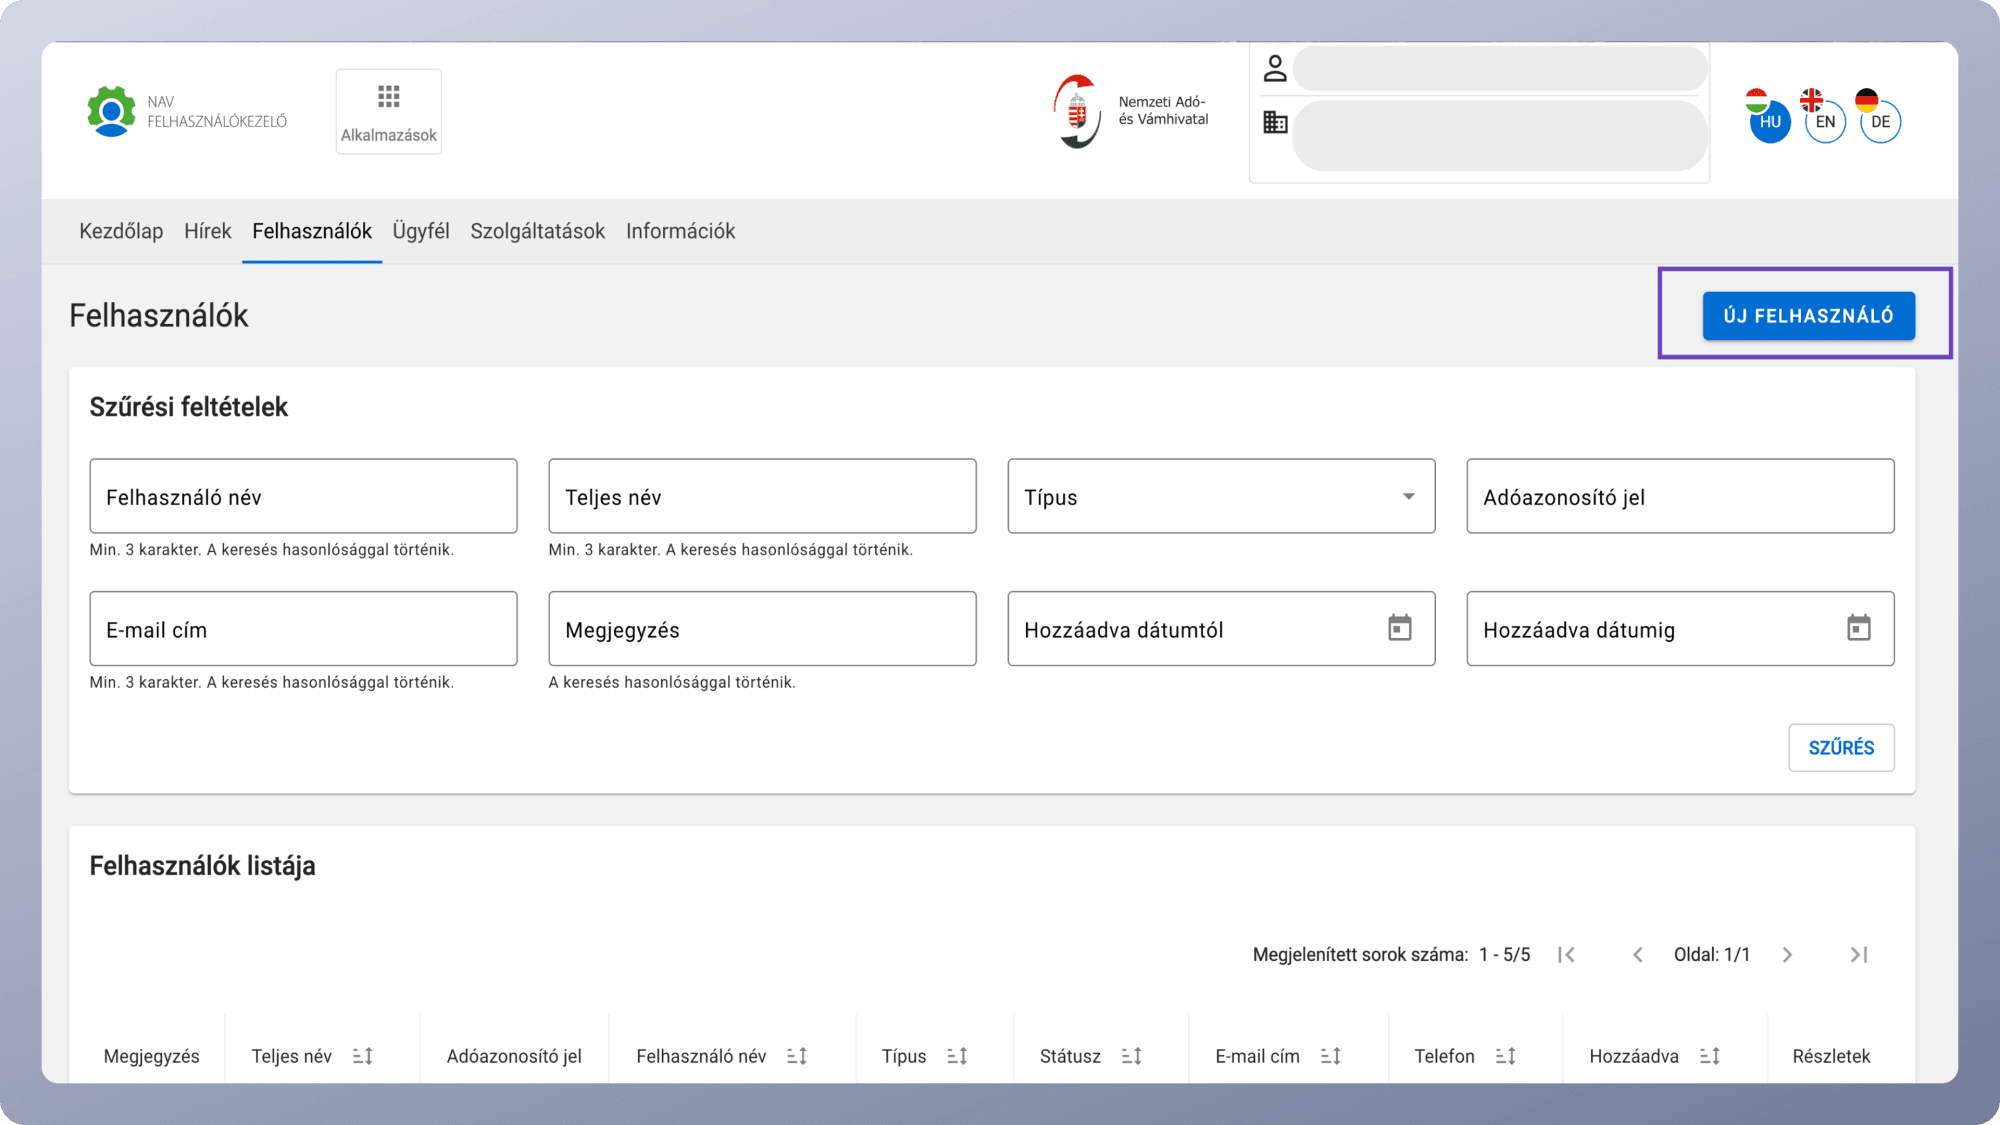Screen dimensions: 2000x1125
Task: Go to last page of list
Action: click(x=1858, y=955)
